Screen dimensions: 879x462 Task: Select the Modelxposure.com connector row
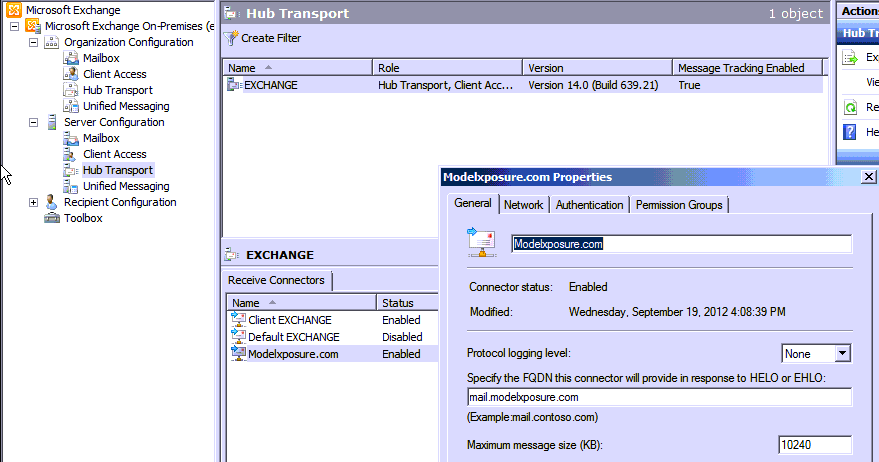tap(333, 354)
